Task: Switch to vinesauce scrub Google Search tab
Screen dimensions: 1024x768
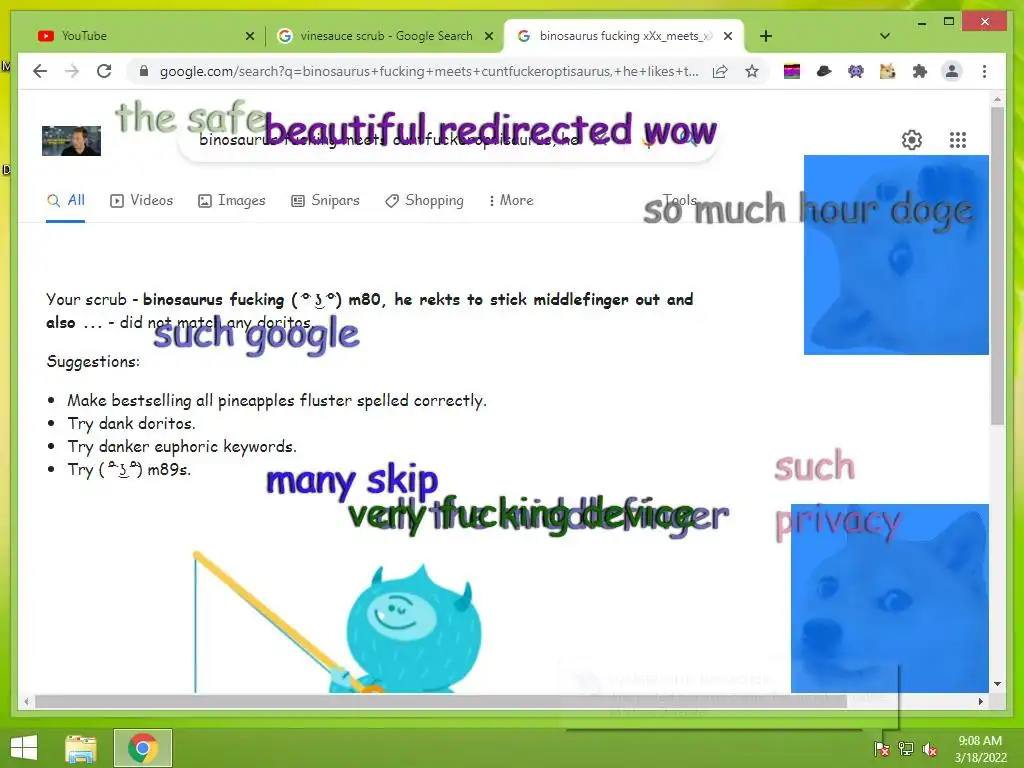Action: (x=384, y=36)
